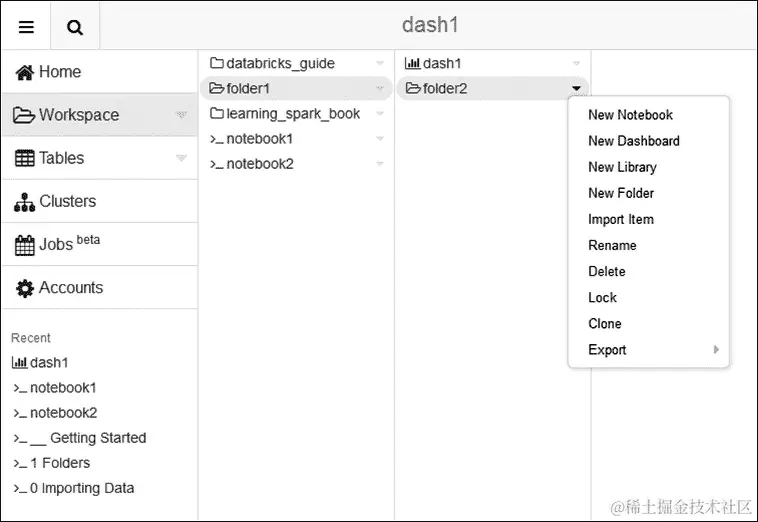Click the learning_spark_book folder icon

tap(217, 113)
